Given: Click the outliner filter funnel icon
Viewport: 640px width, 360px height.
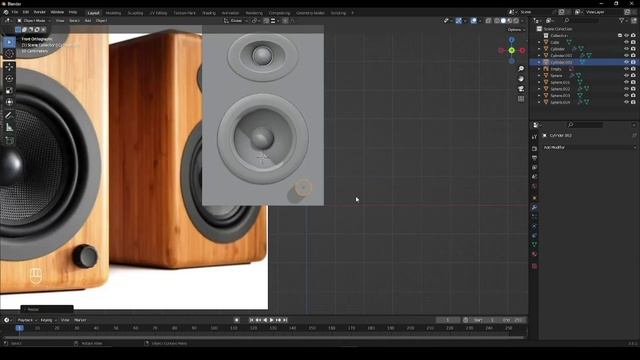Looking at the screenshot, I should [622, 20].
